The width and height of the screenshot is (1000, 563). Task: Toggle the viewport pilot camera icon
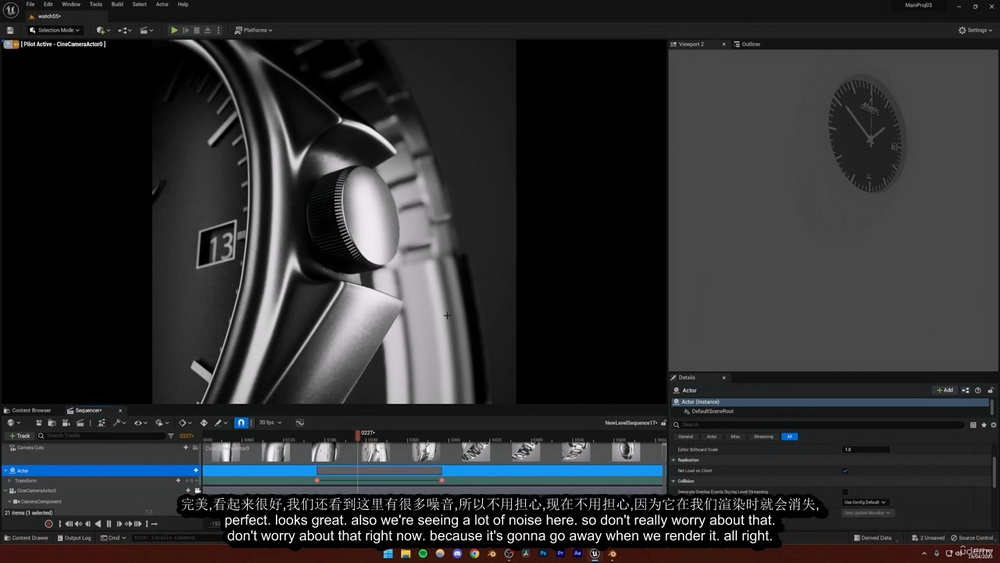[15, 44]
